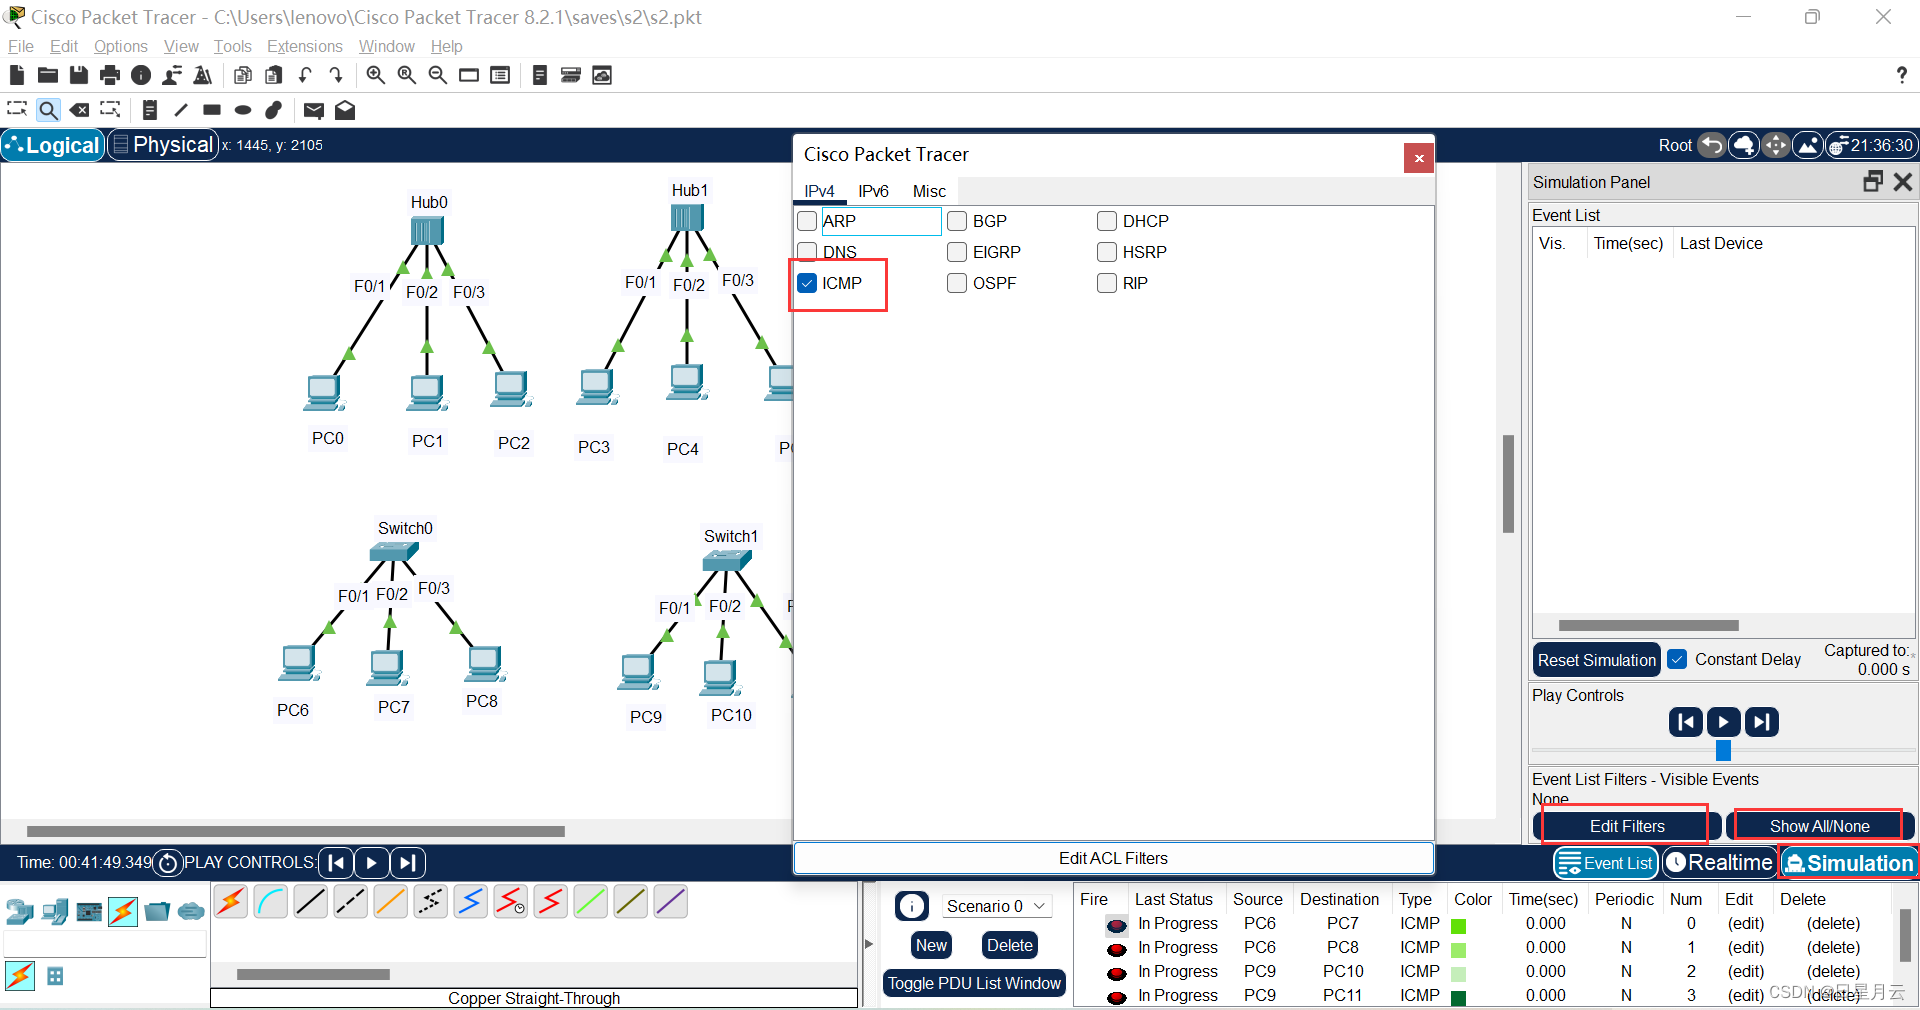Viewport: 1920px width, 1010px height.
Task: Step forward in Simulation Panel controls
Action: coord(1762,722)
